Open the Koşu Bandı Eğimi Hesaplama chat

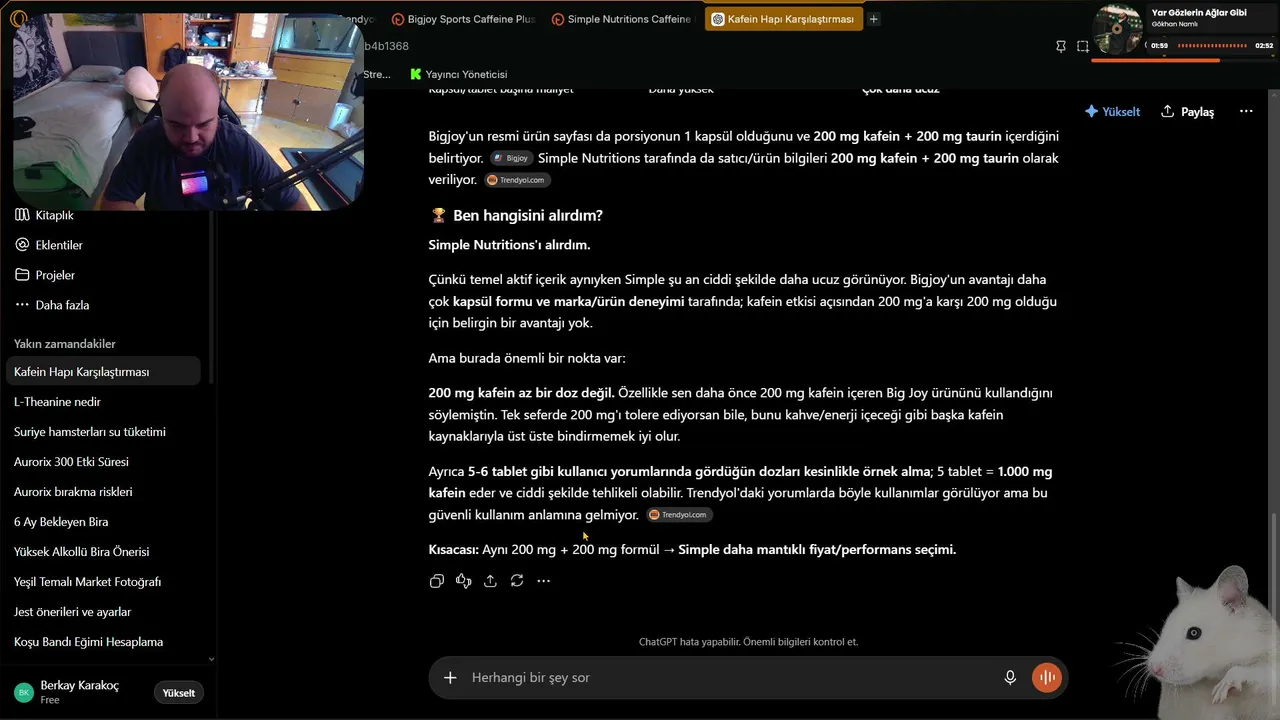pyautogui.click(x=103, y=642)
